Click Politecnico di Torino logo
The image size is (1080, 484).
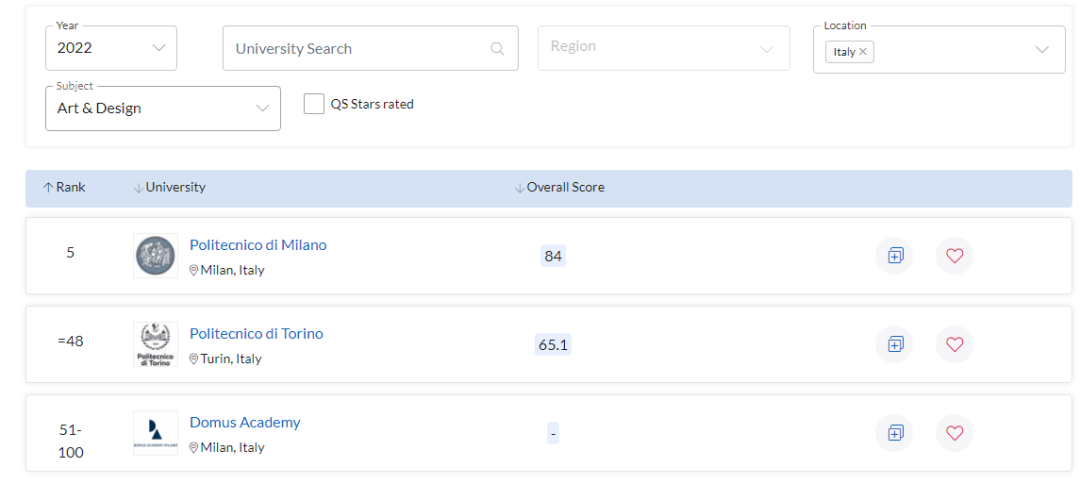(155, 344)
